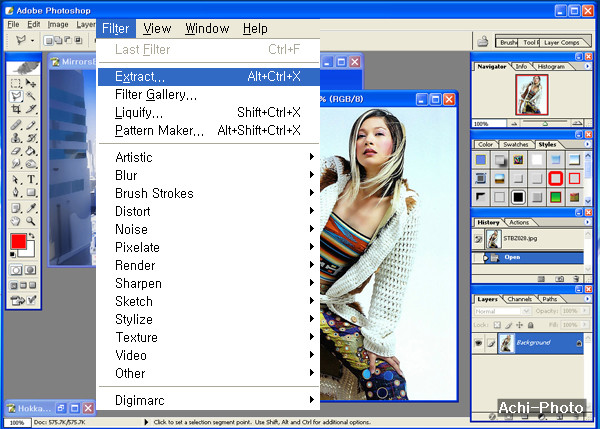Switch to the Channels tab
This screenshot has width=600, height=429.
tap(520, 299)
